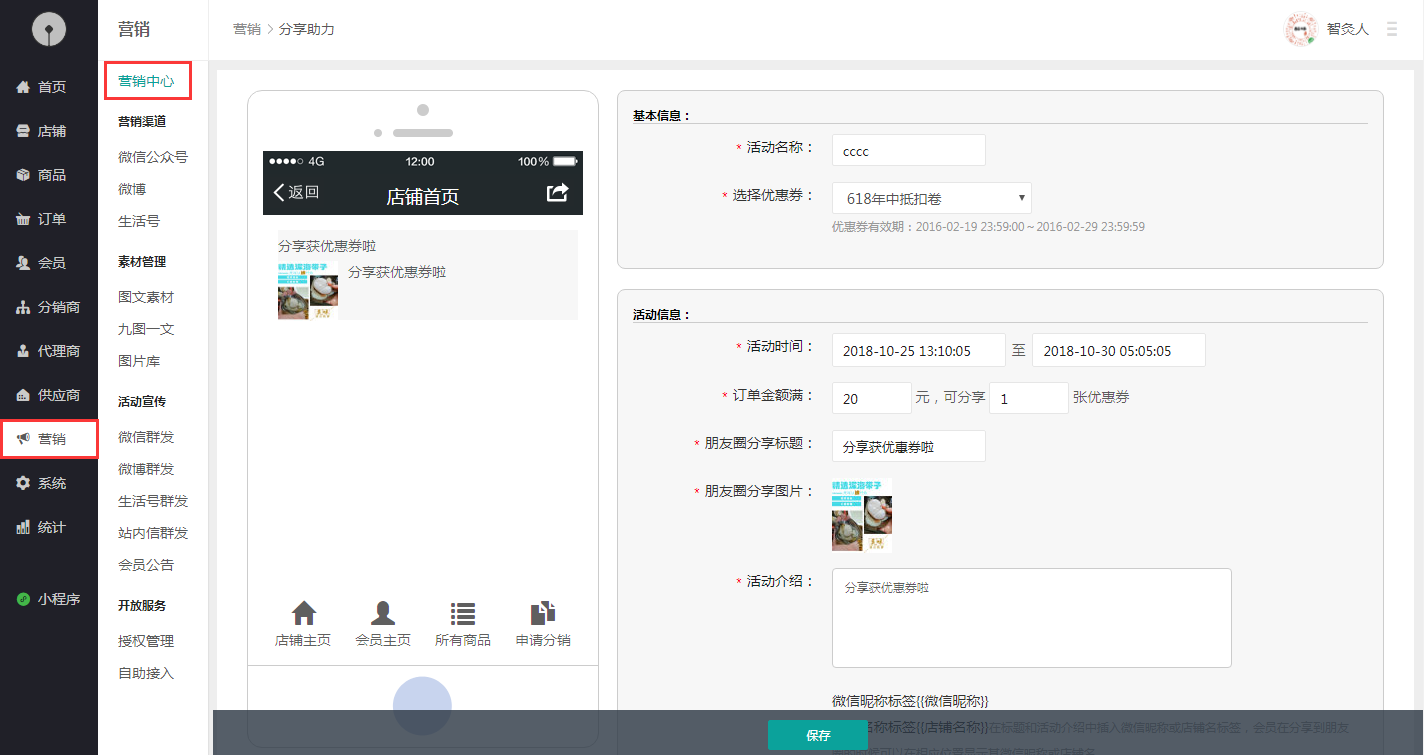Click the 活动名称 input field
The image size is (1424, 755).
[x=908, y=150]
